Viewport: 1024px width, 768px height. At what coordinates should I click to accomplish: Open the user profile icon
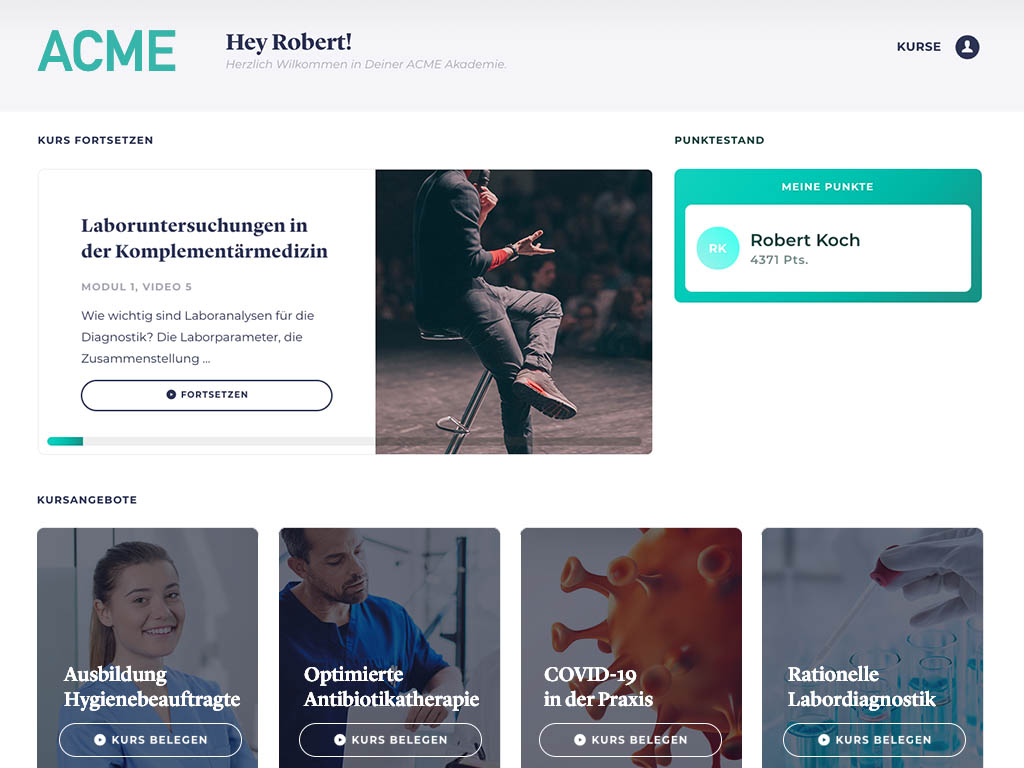coord(967,47)
